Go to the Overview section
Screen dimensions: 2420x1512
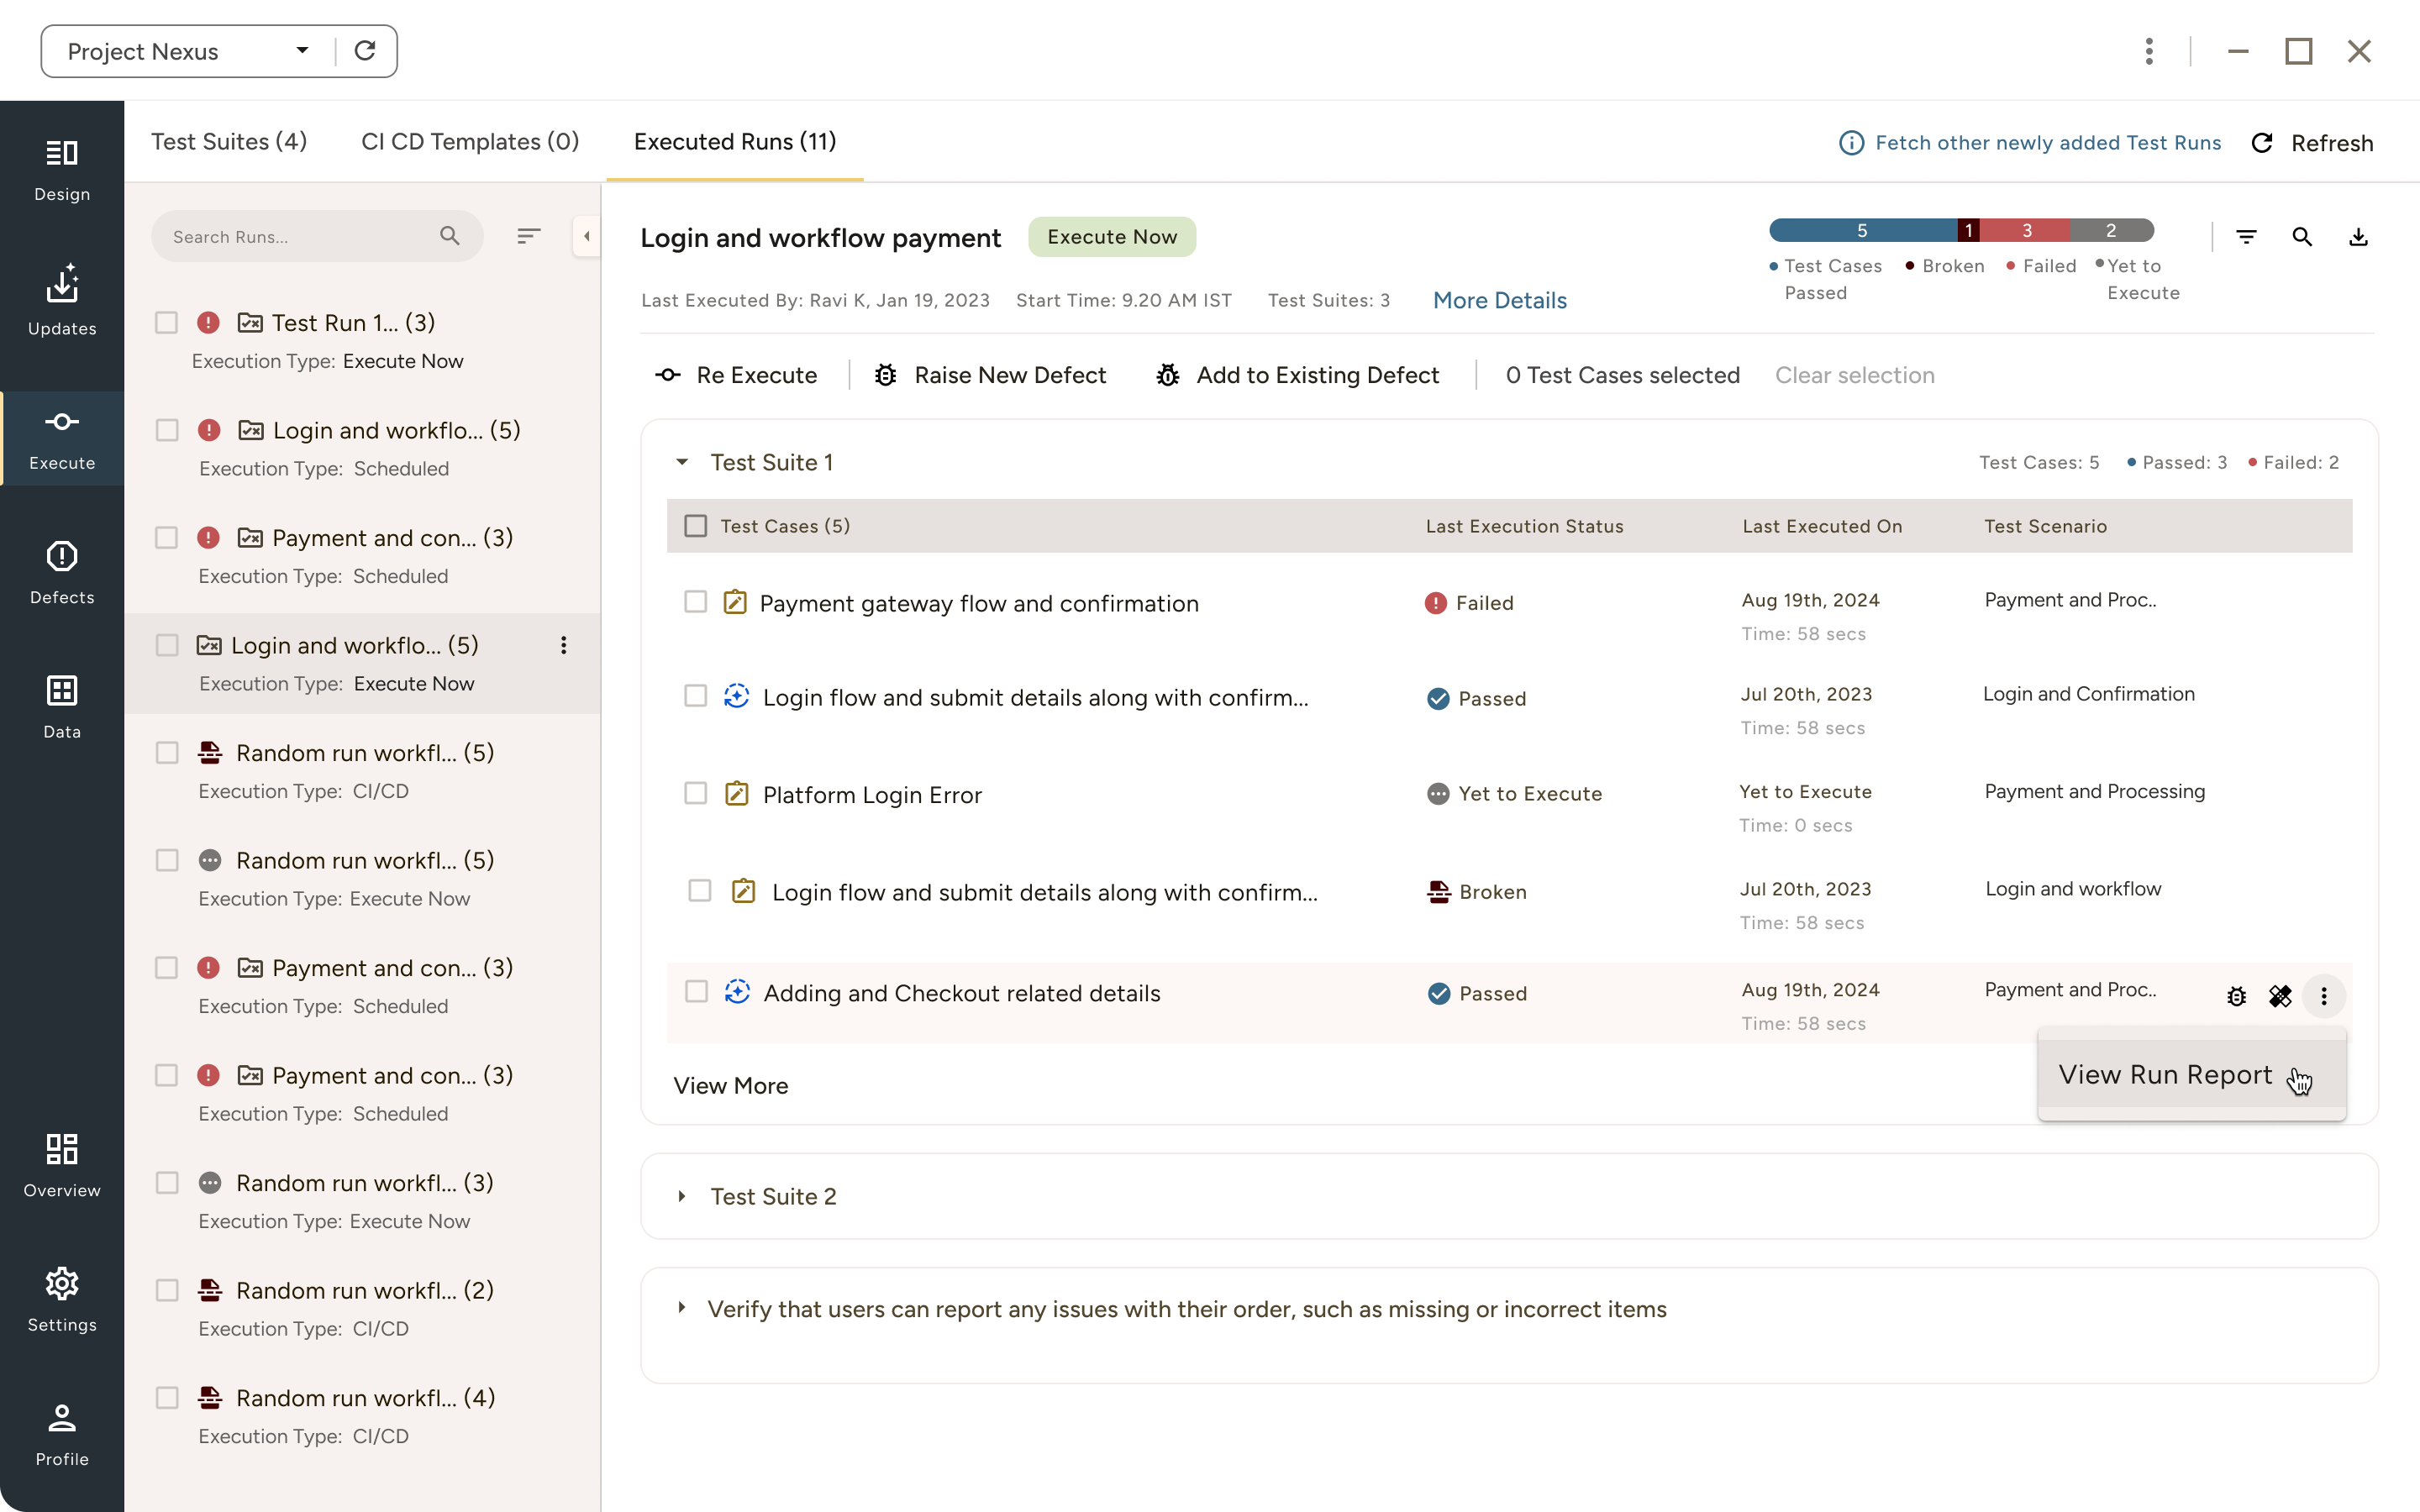tap(61, 1165)
